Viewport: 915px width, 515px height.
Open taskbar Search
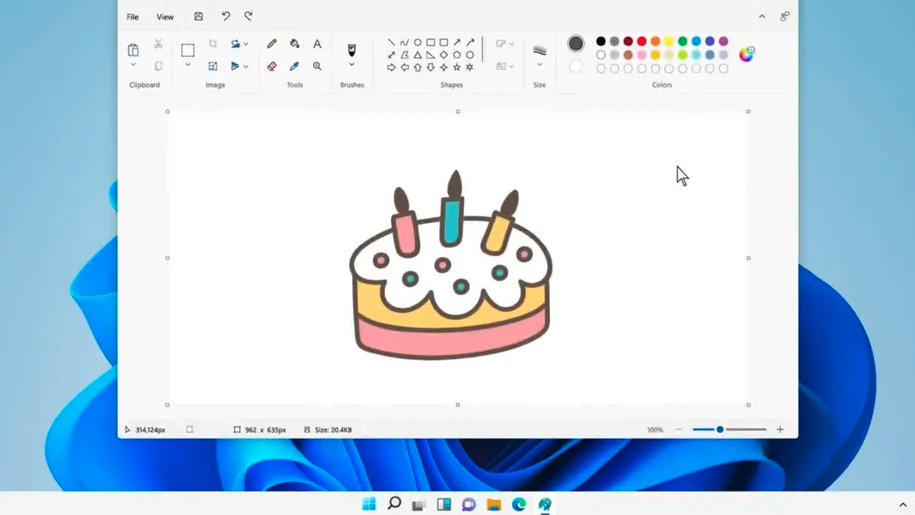point(394,503)
